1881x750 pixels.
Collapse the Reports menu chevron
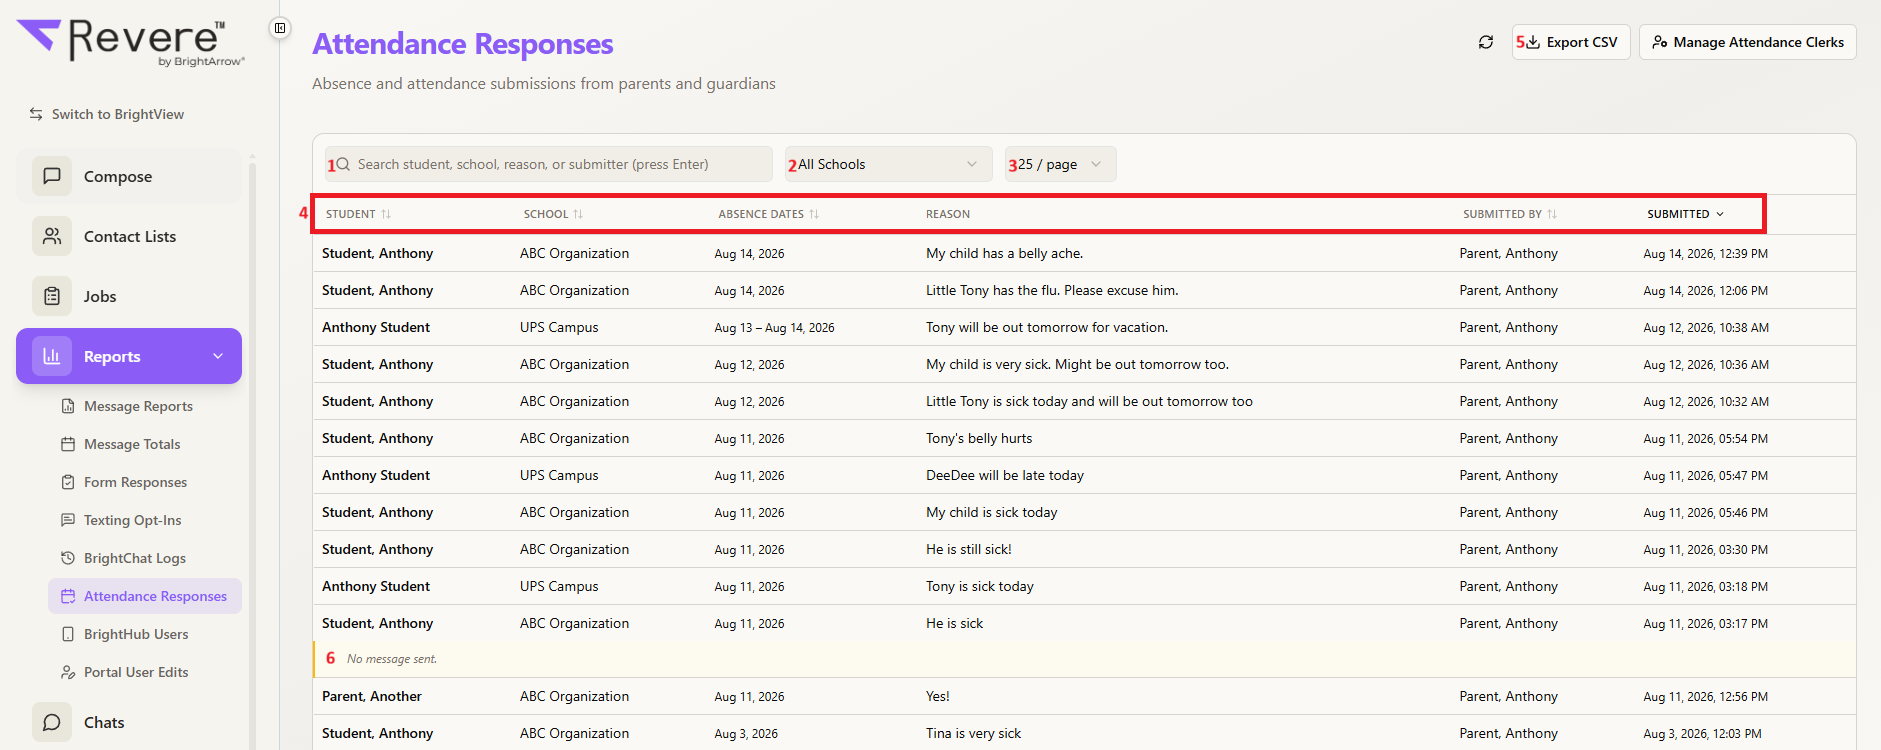point(218,356)
